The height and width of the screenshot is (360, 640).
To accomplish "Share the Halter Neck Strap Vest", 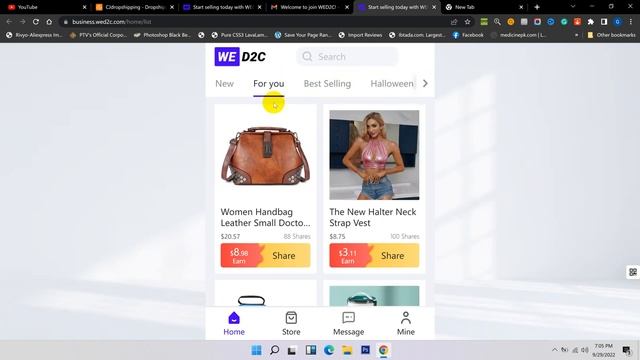I will (393, 256).
